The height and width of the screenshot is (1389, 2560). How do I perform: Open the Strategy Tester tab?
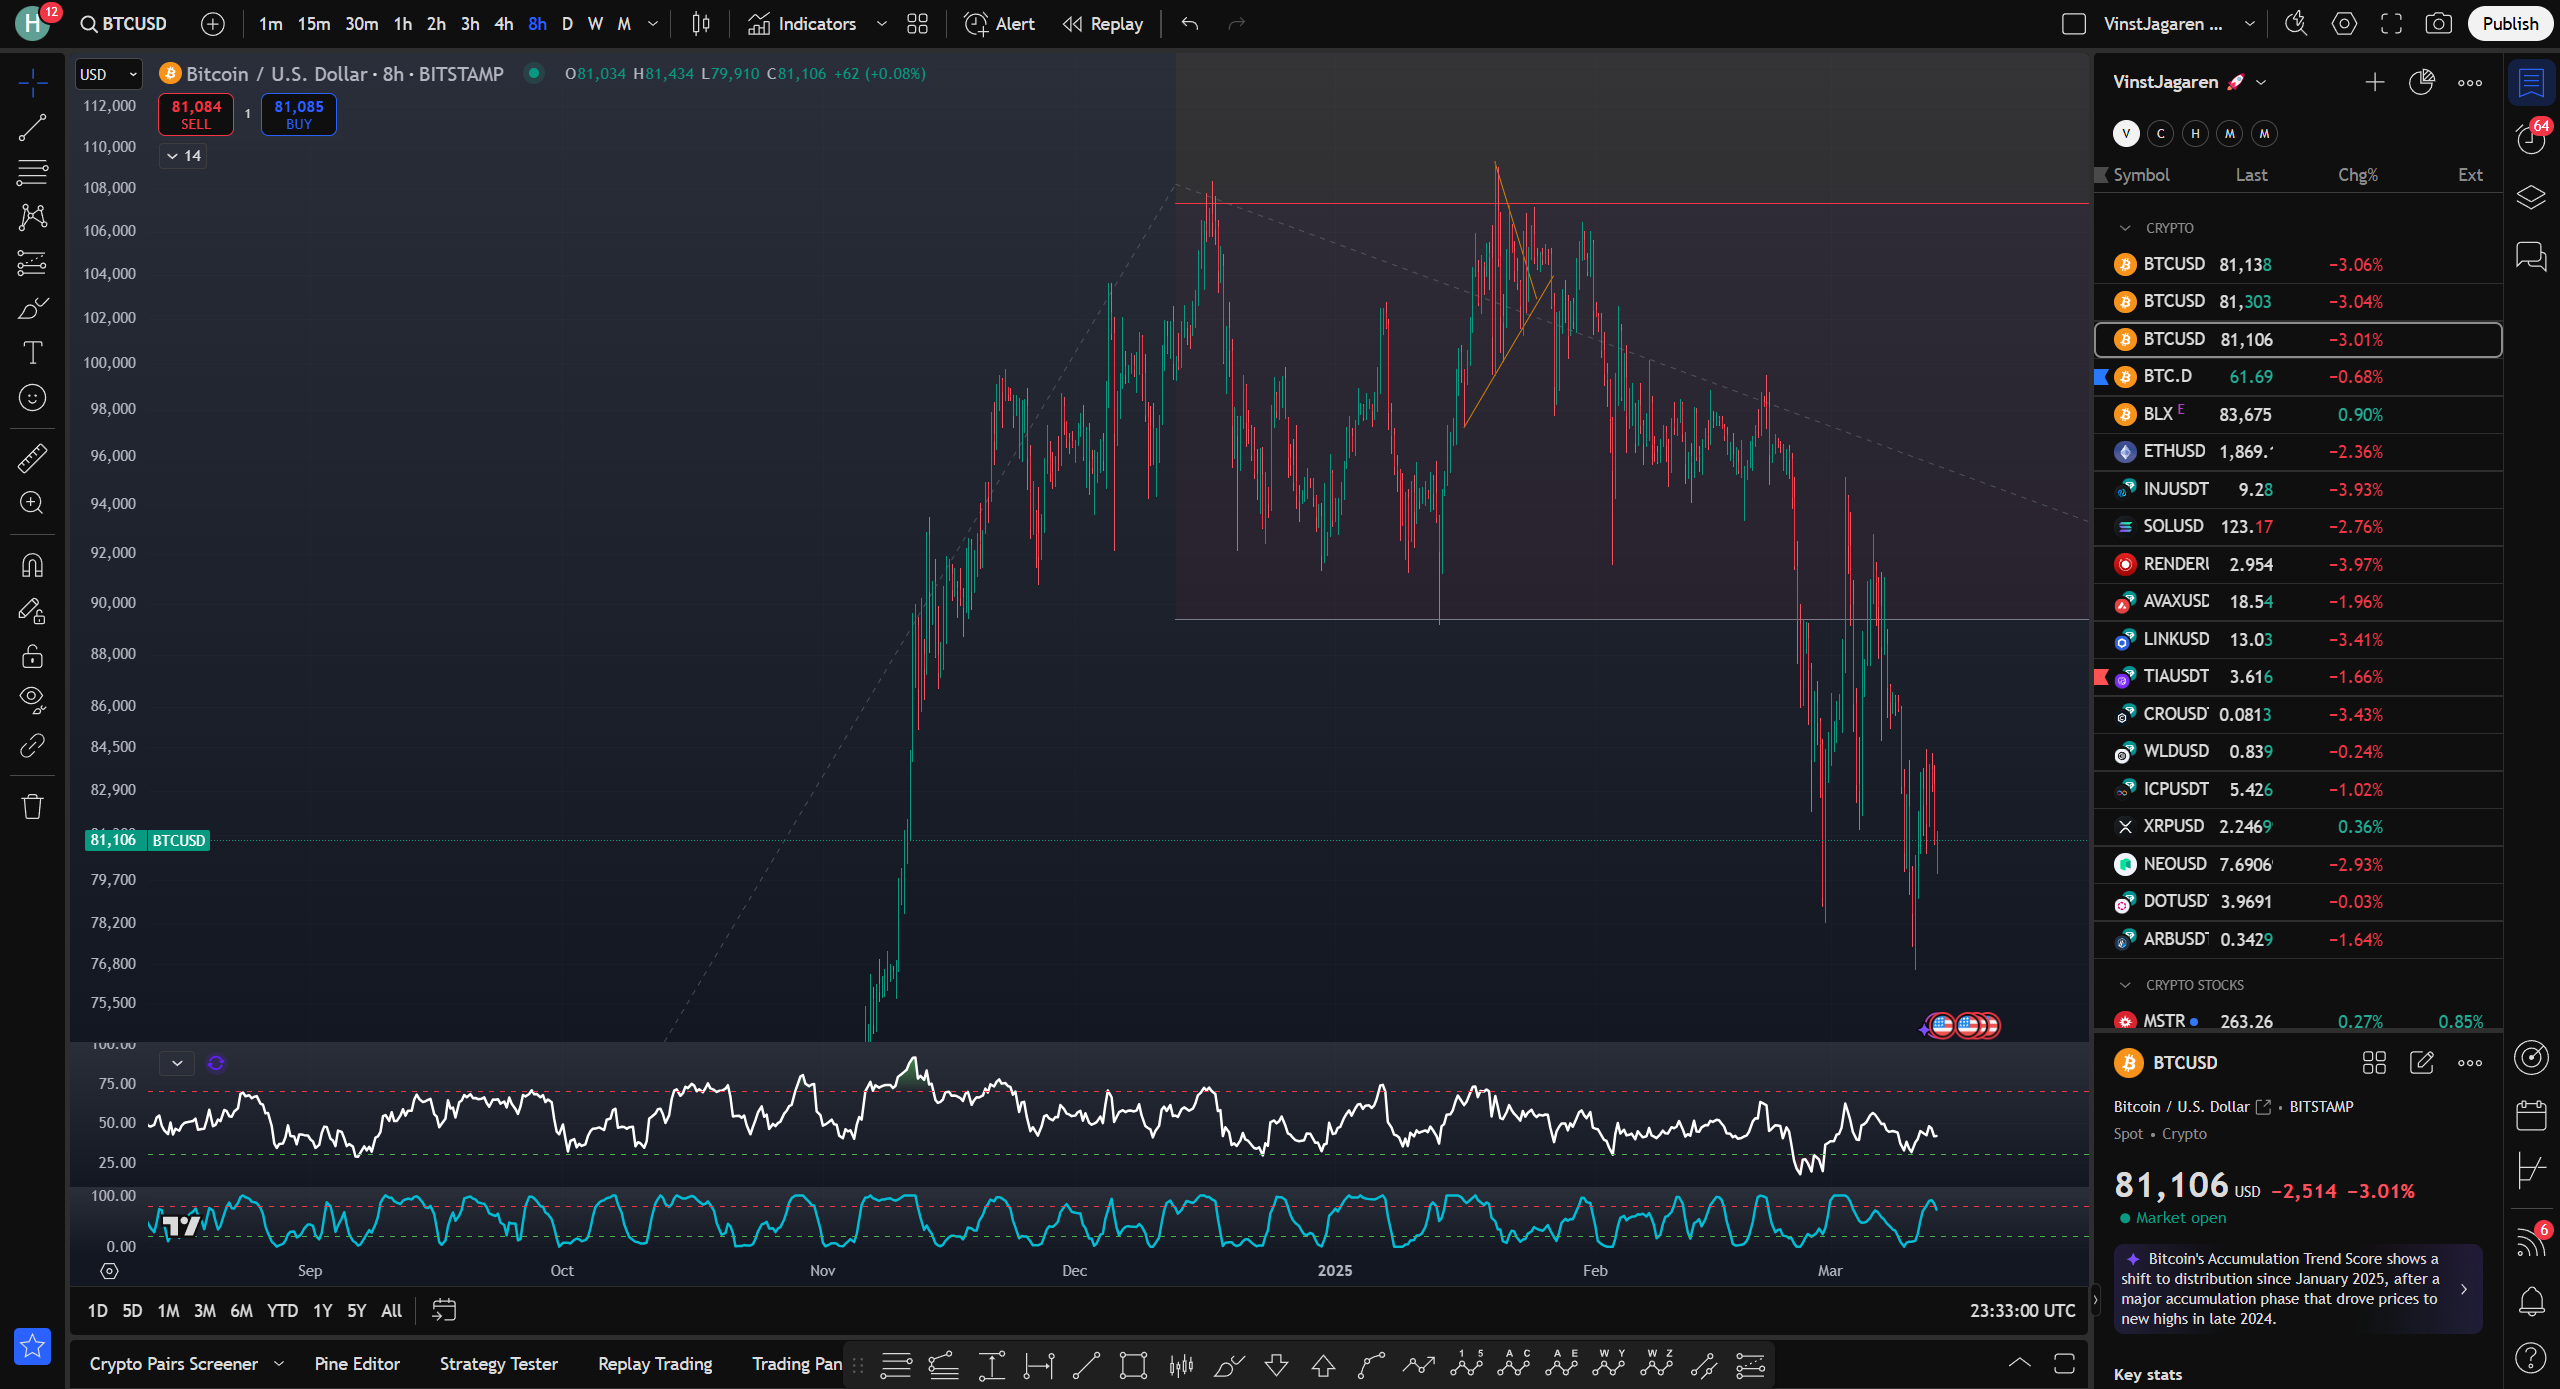click(x=498, y=1364)
